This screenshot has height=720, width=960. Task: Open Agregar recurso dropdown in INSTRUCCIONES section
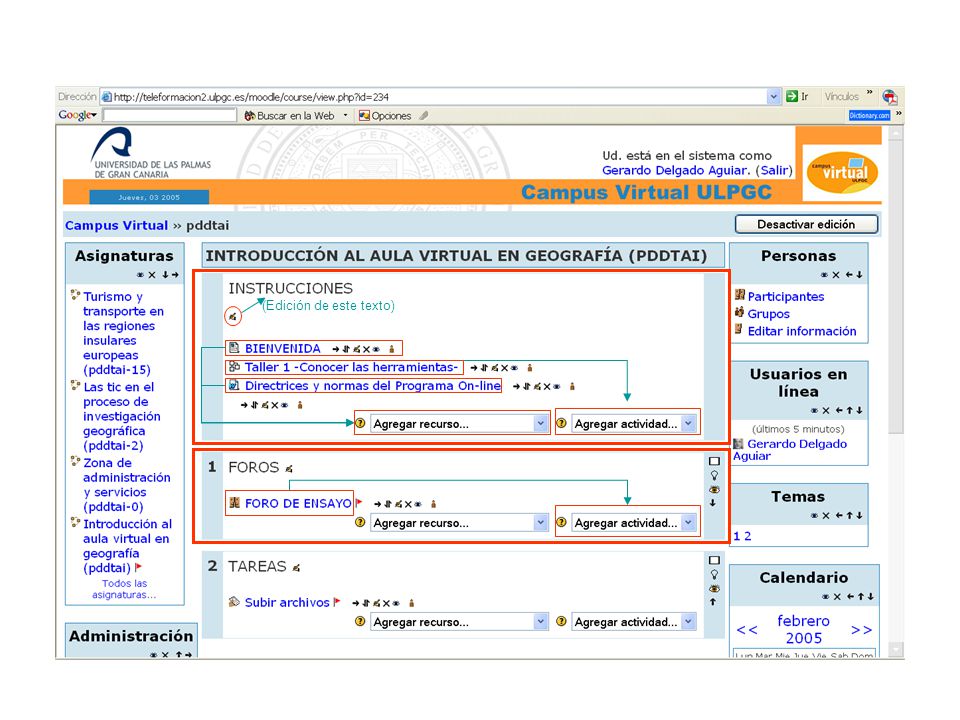459,424
